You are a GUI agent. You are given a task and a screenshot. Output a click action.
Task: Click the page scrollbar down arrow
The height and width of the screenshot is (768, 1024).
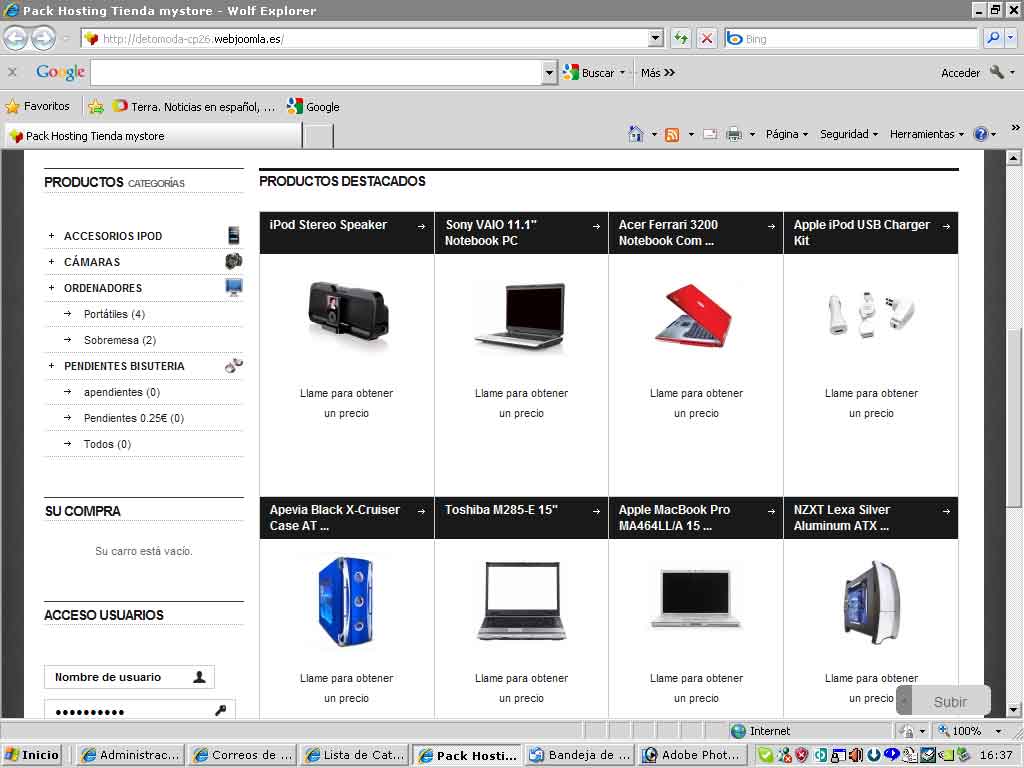pos(1013,710)
